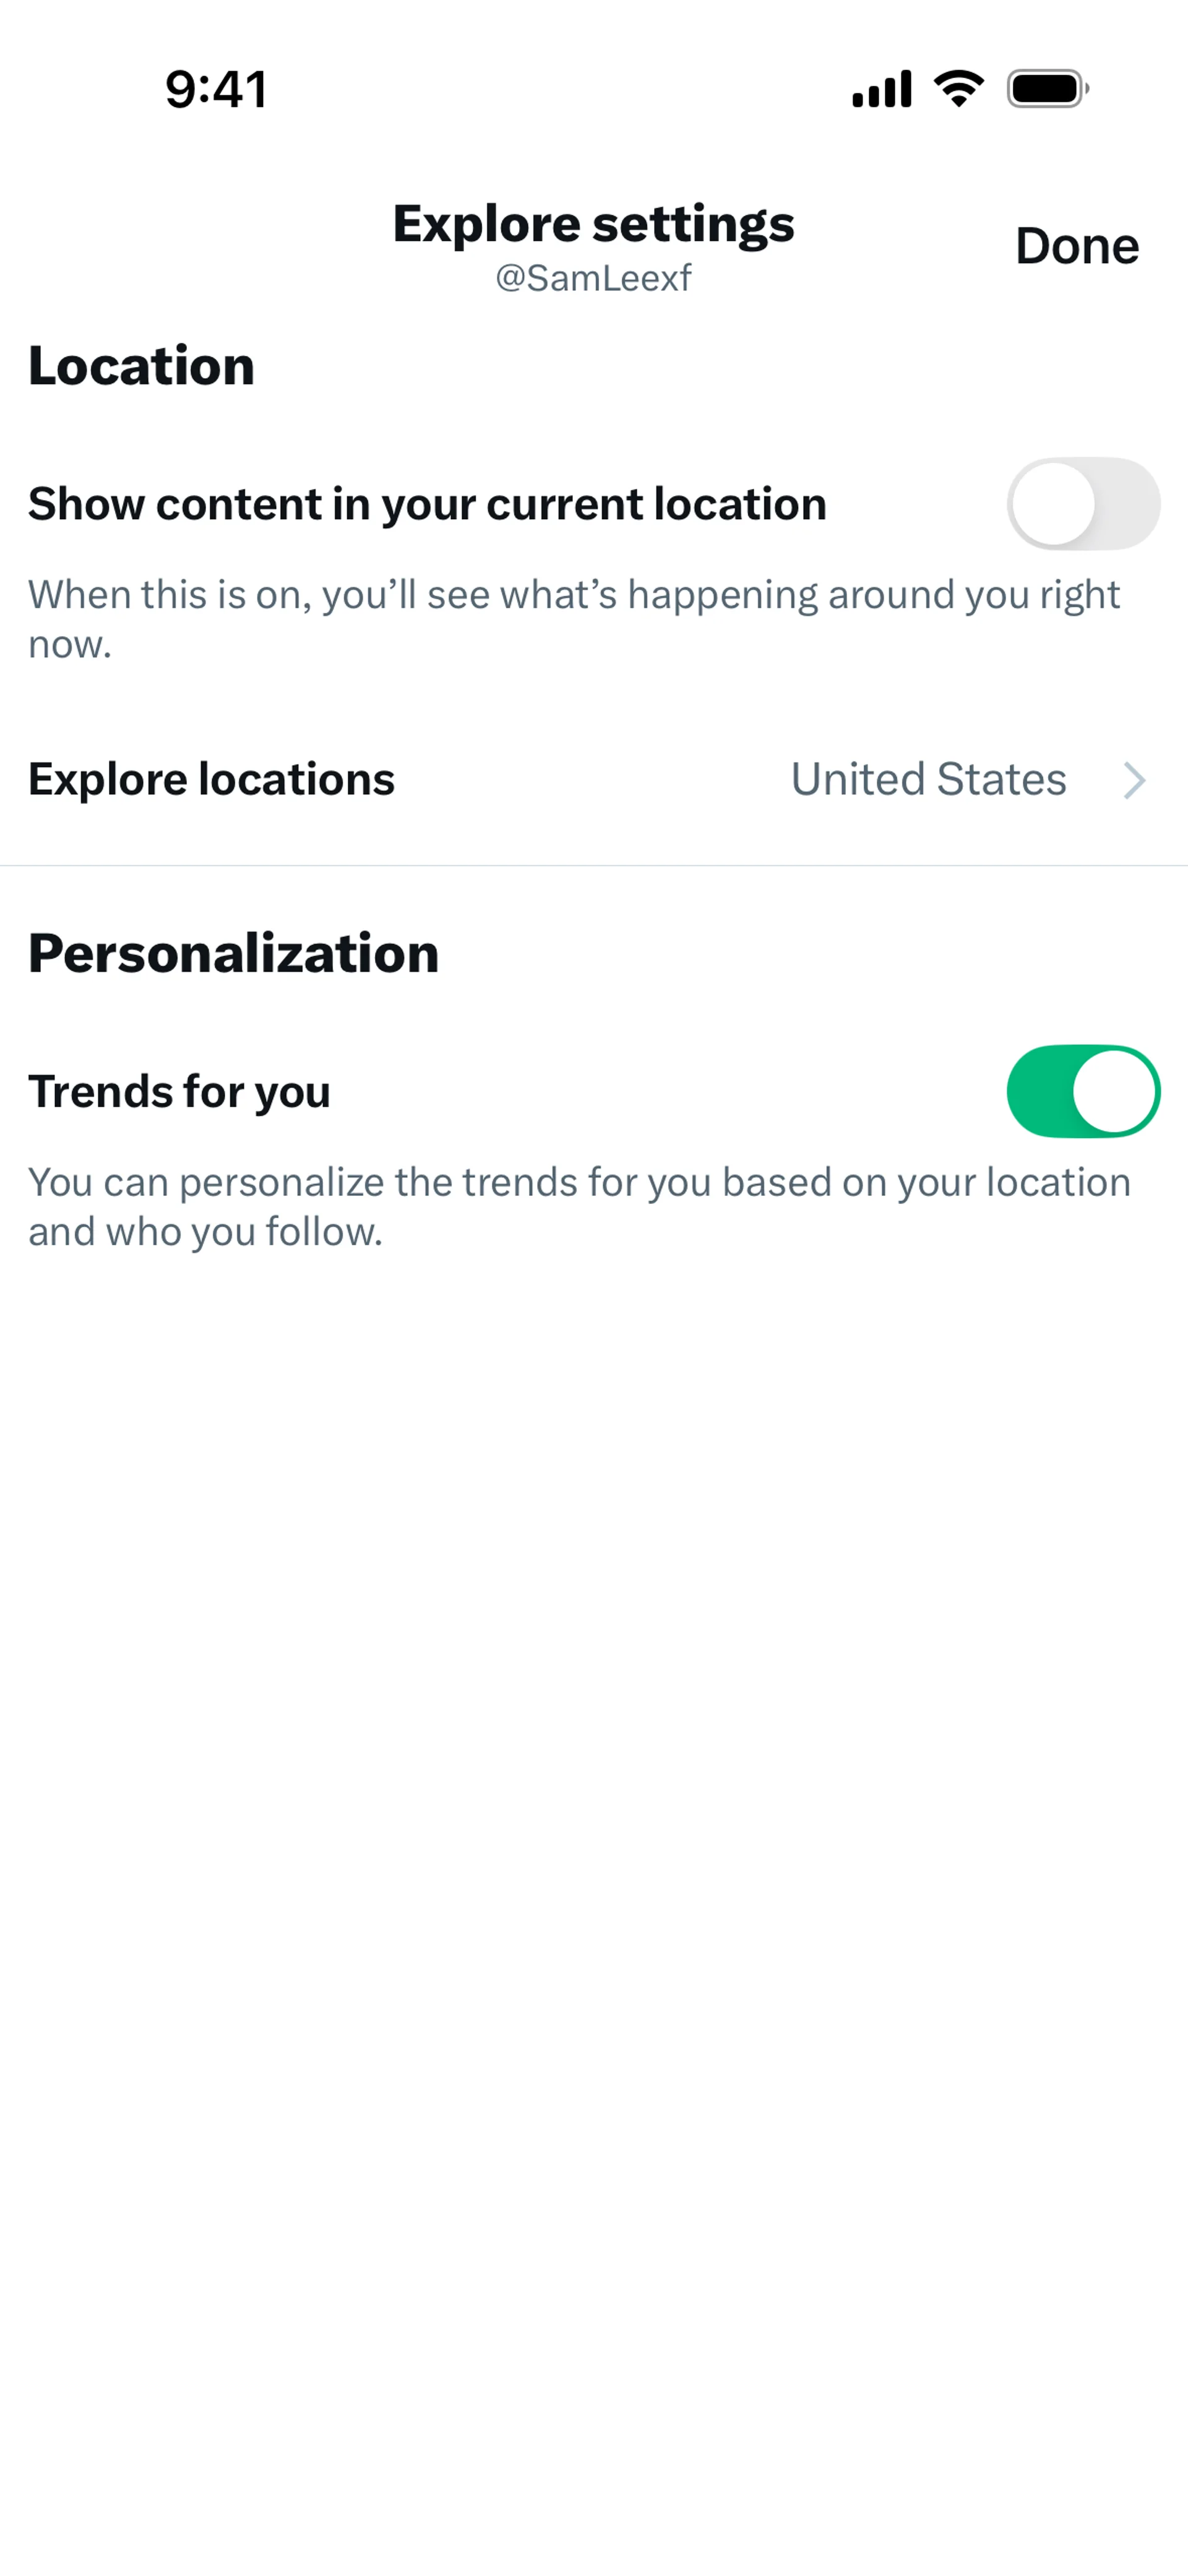Turn off the Trends for you switch
Screen dimensions: 1188x2576
1082,1091
